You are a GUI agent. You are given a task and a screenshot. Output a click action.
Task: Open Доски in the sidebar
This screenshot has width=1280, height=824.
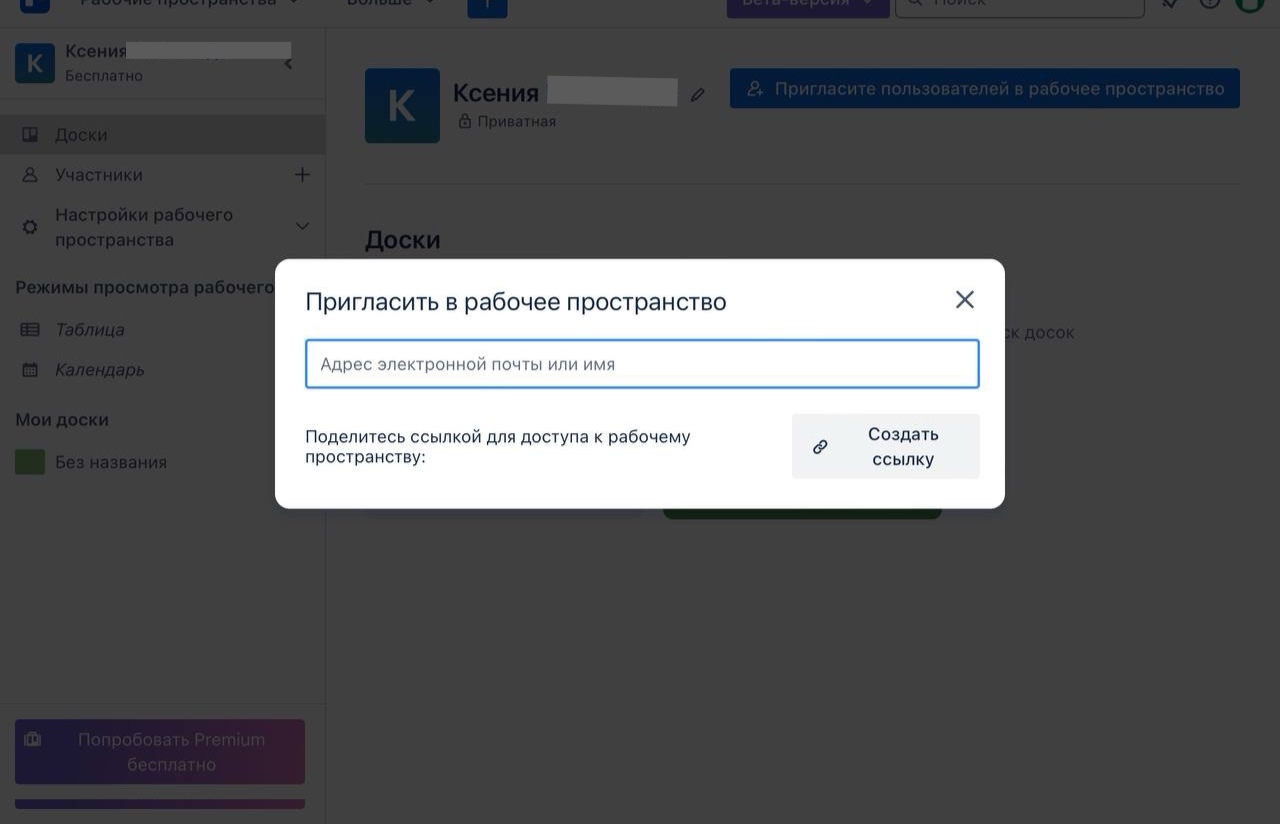[162, 135]
